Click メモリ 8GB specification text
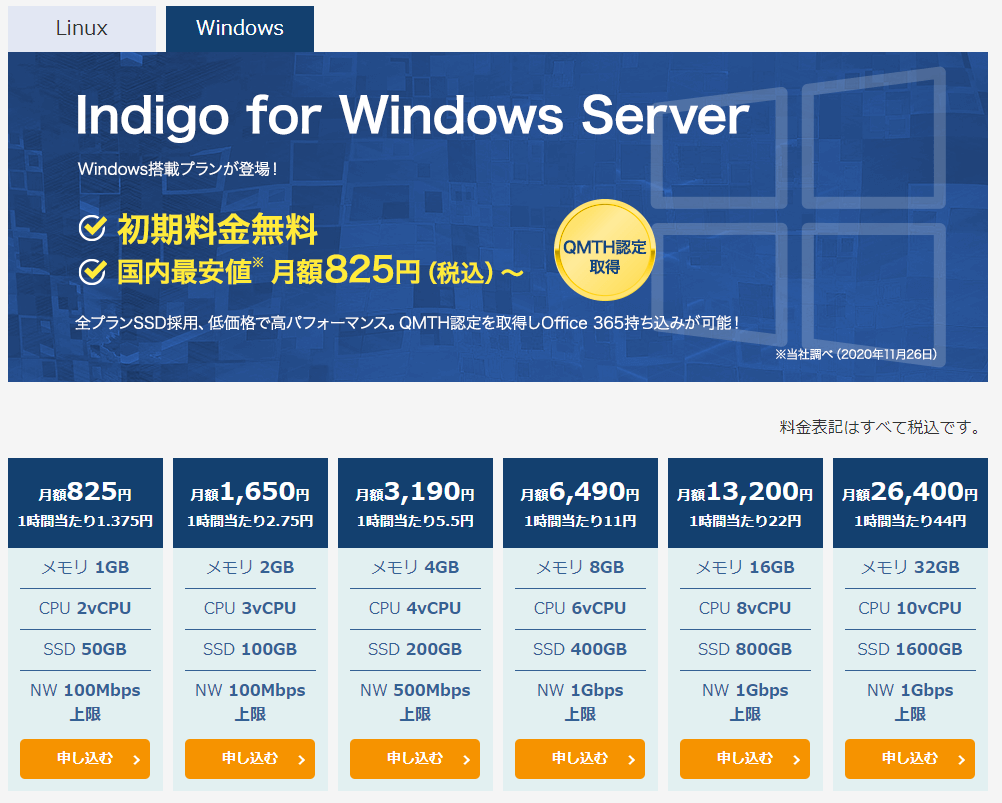 [x=580, y=567]
